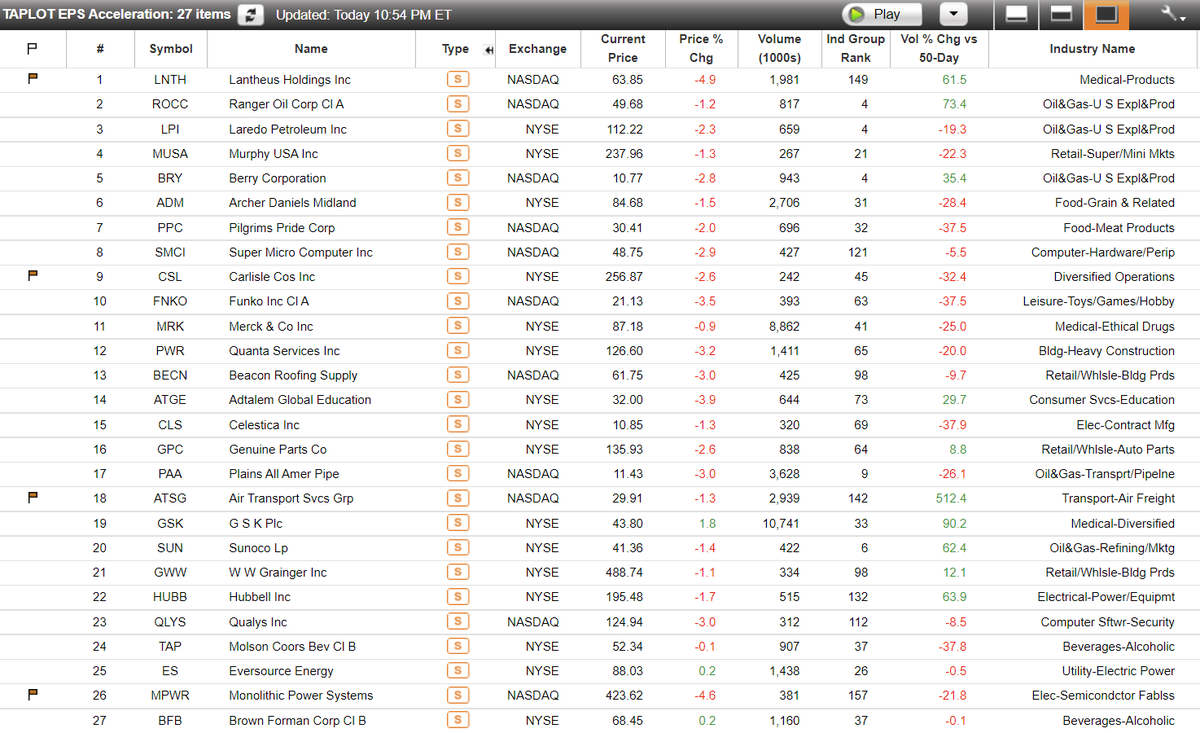Click the Elec-Semicondctor Fablss industry cell
This screenshot has height=733, width=1200.
pyautogui.click(x=1103, y=696)
